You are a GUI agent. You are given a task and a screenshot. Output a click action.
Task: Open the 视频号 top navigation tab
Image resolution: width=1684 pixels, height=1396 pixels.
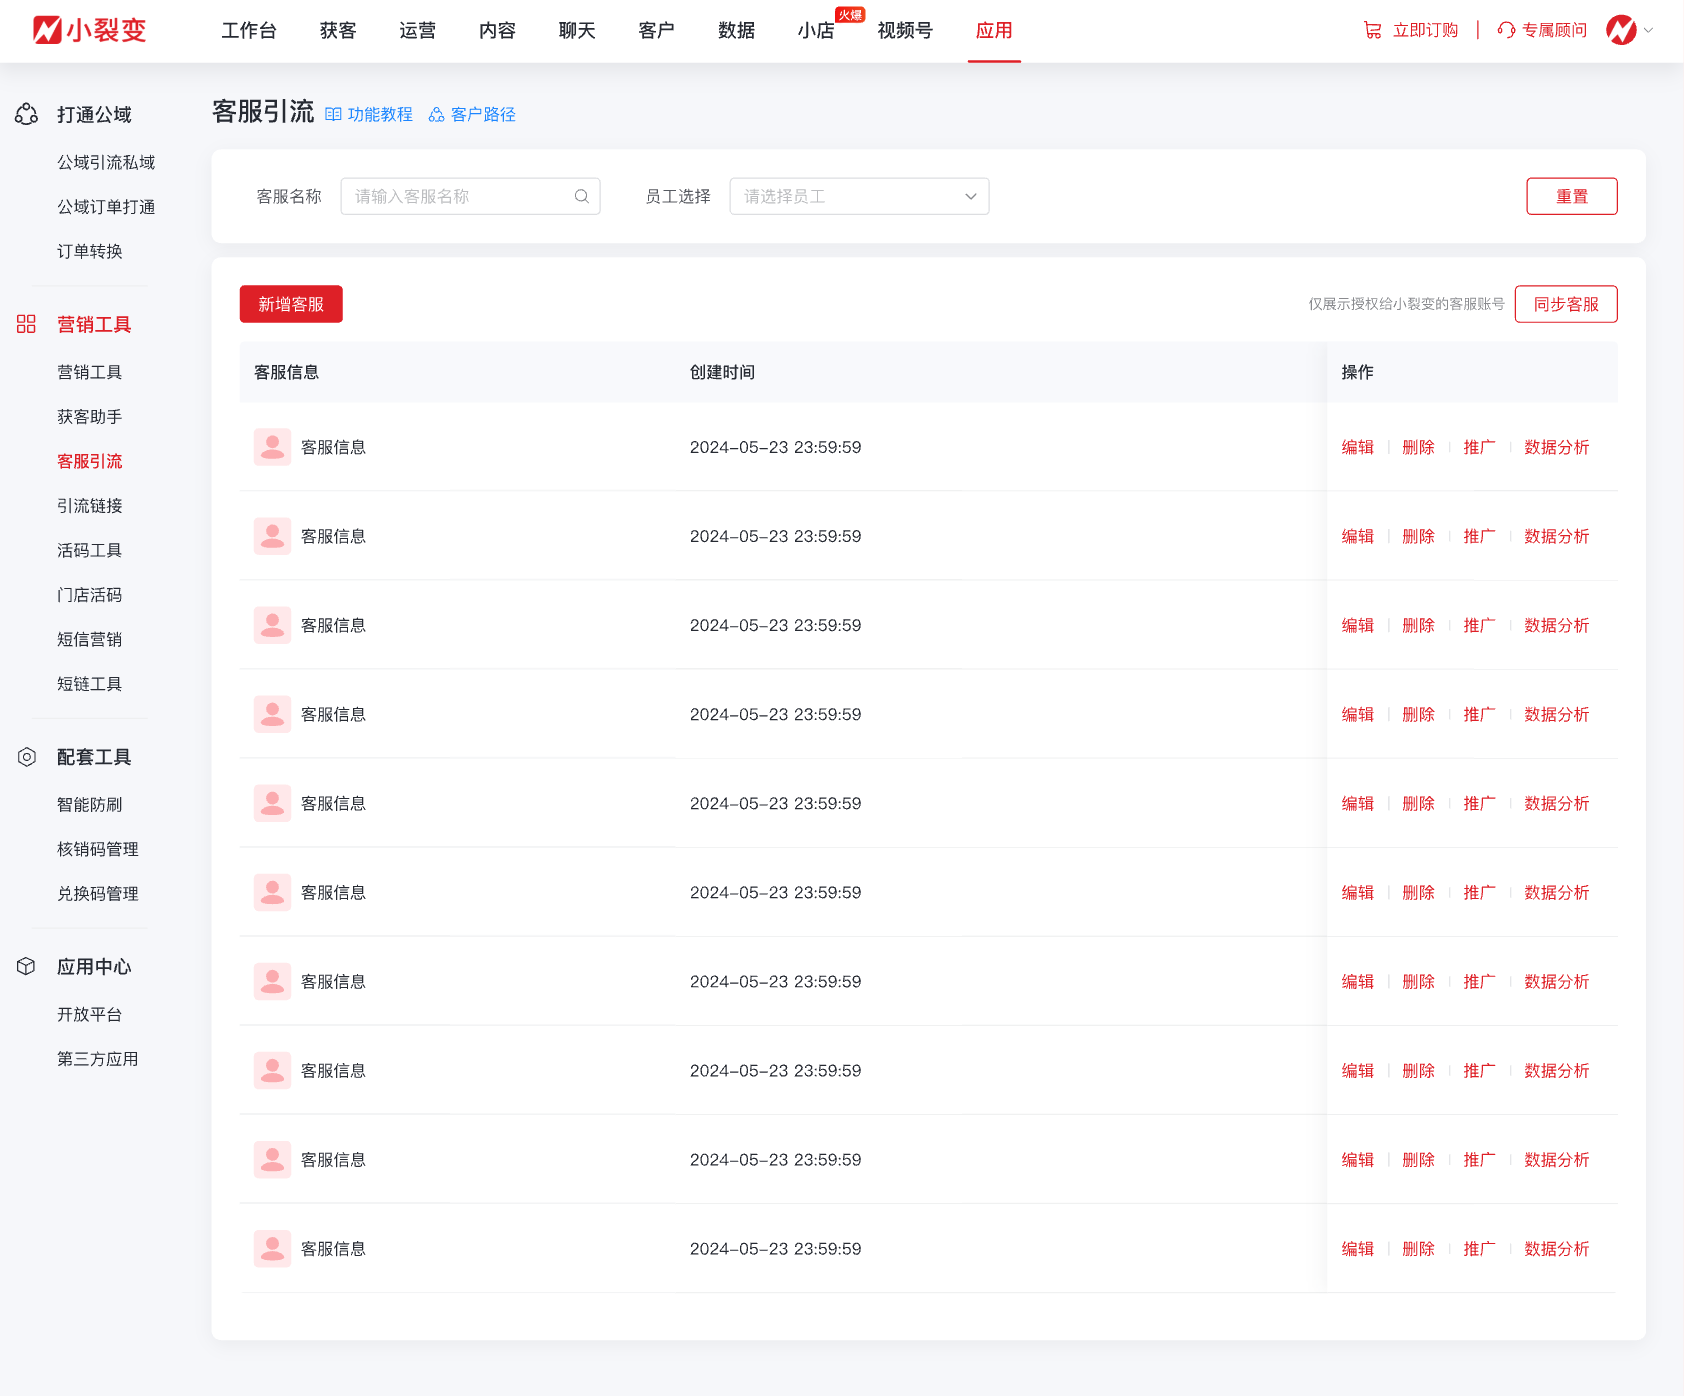coord(904,30)
